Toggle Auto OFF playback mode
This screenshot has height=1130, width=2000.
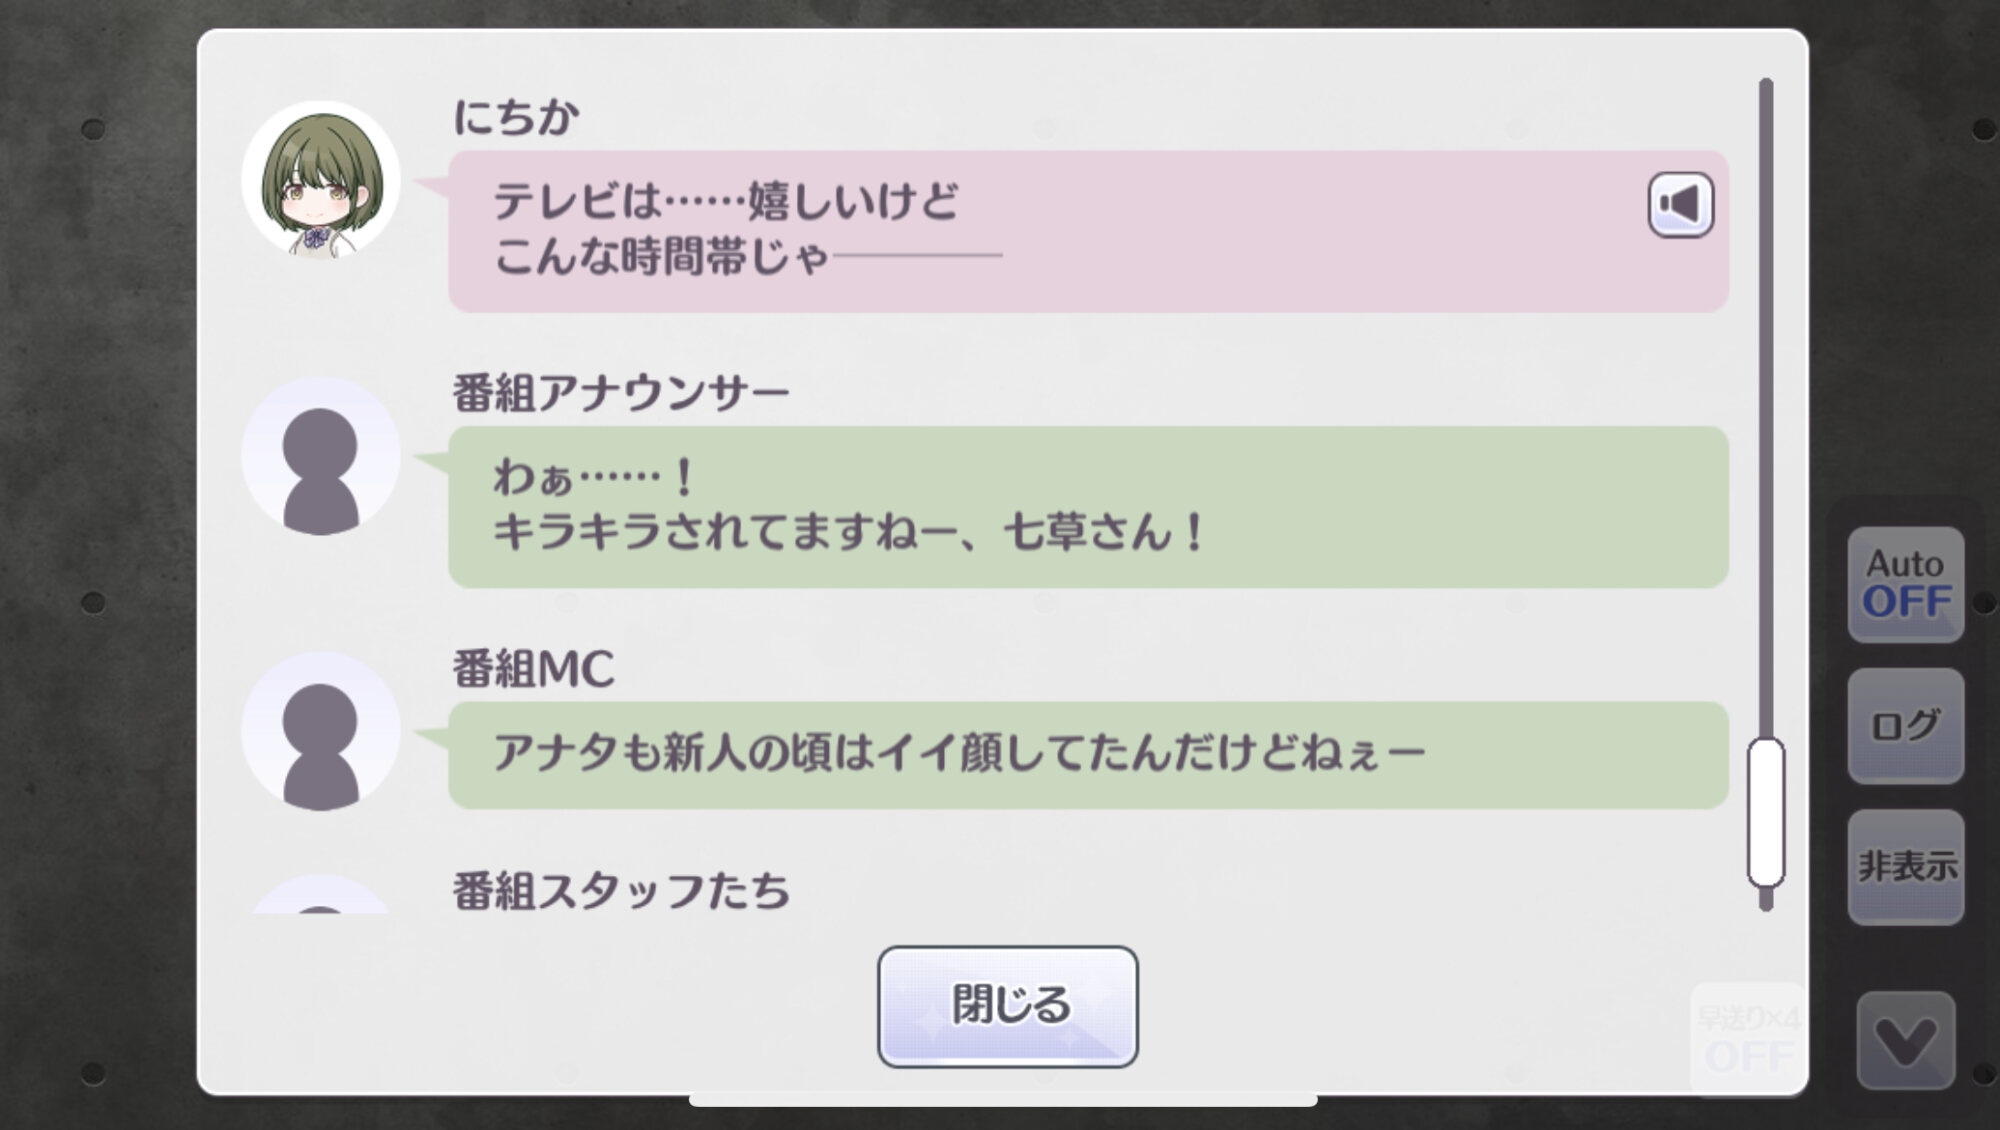pyautogui.click(x=1906, y=584)
